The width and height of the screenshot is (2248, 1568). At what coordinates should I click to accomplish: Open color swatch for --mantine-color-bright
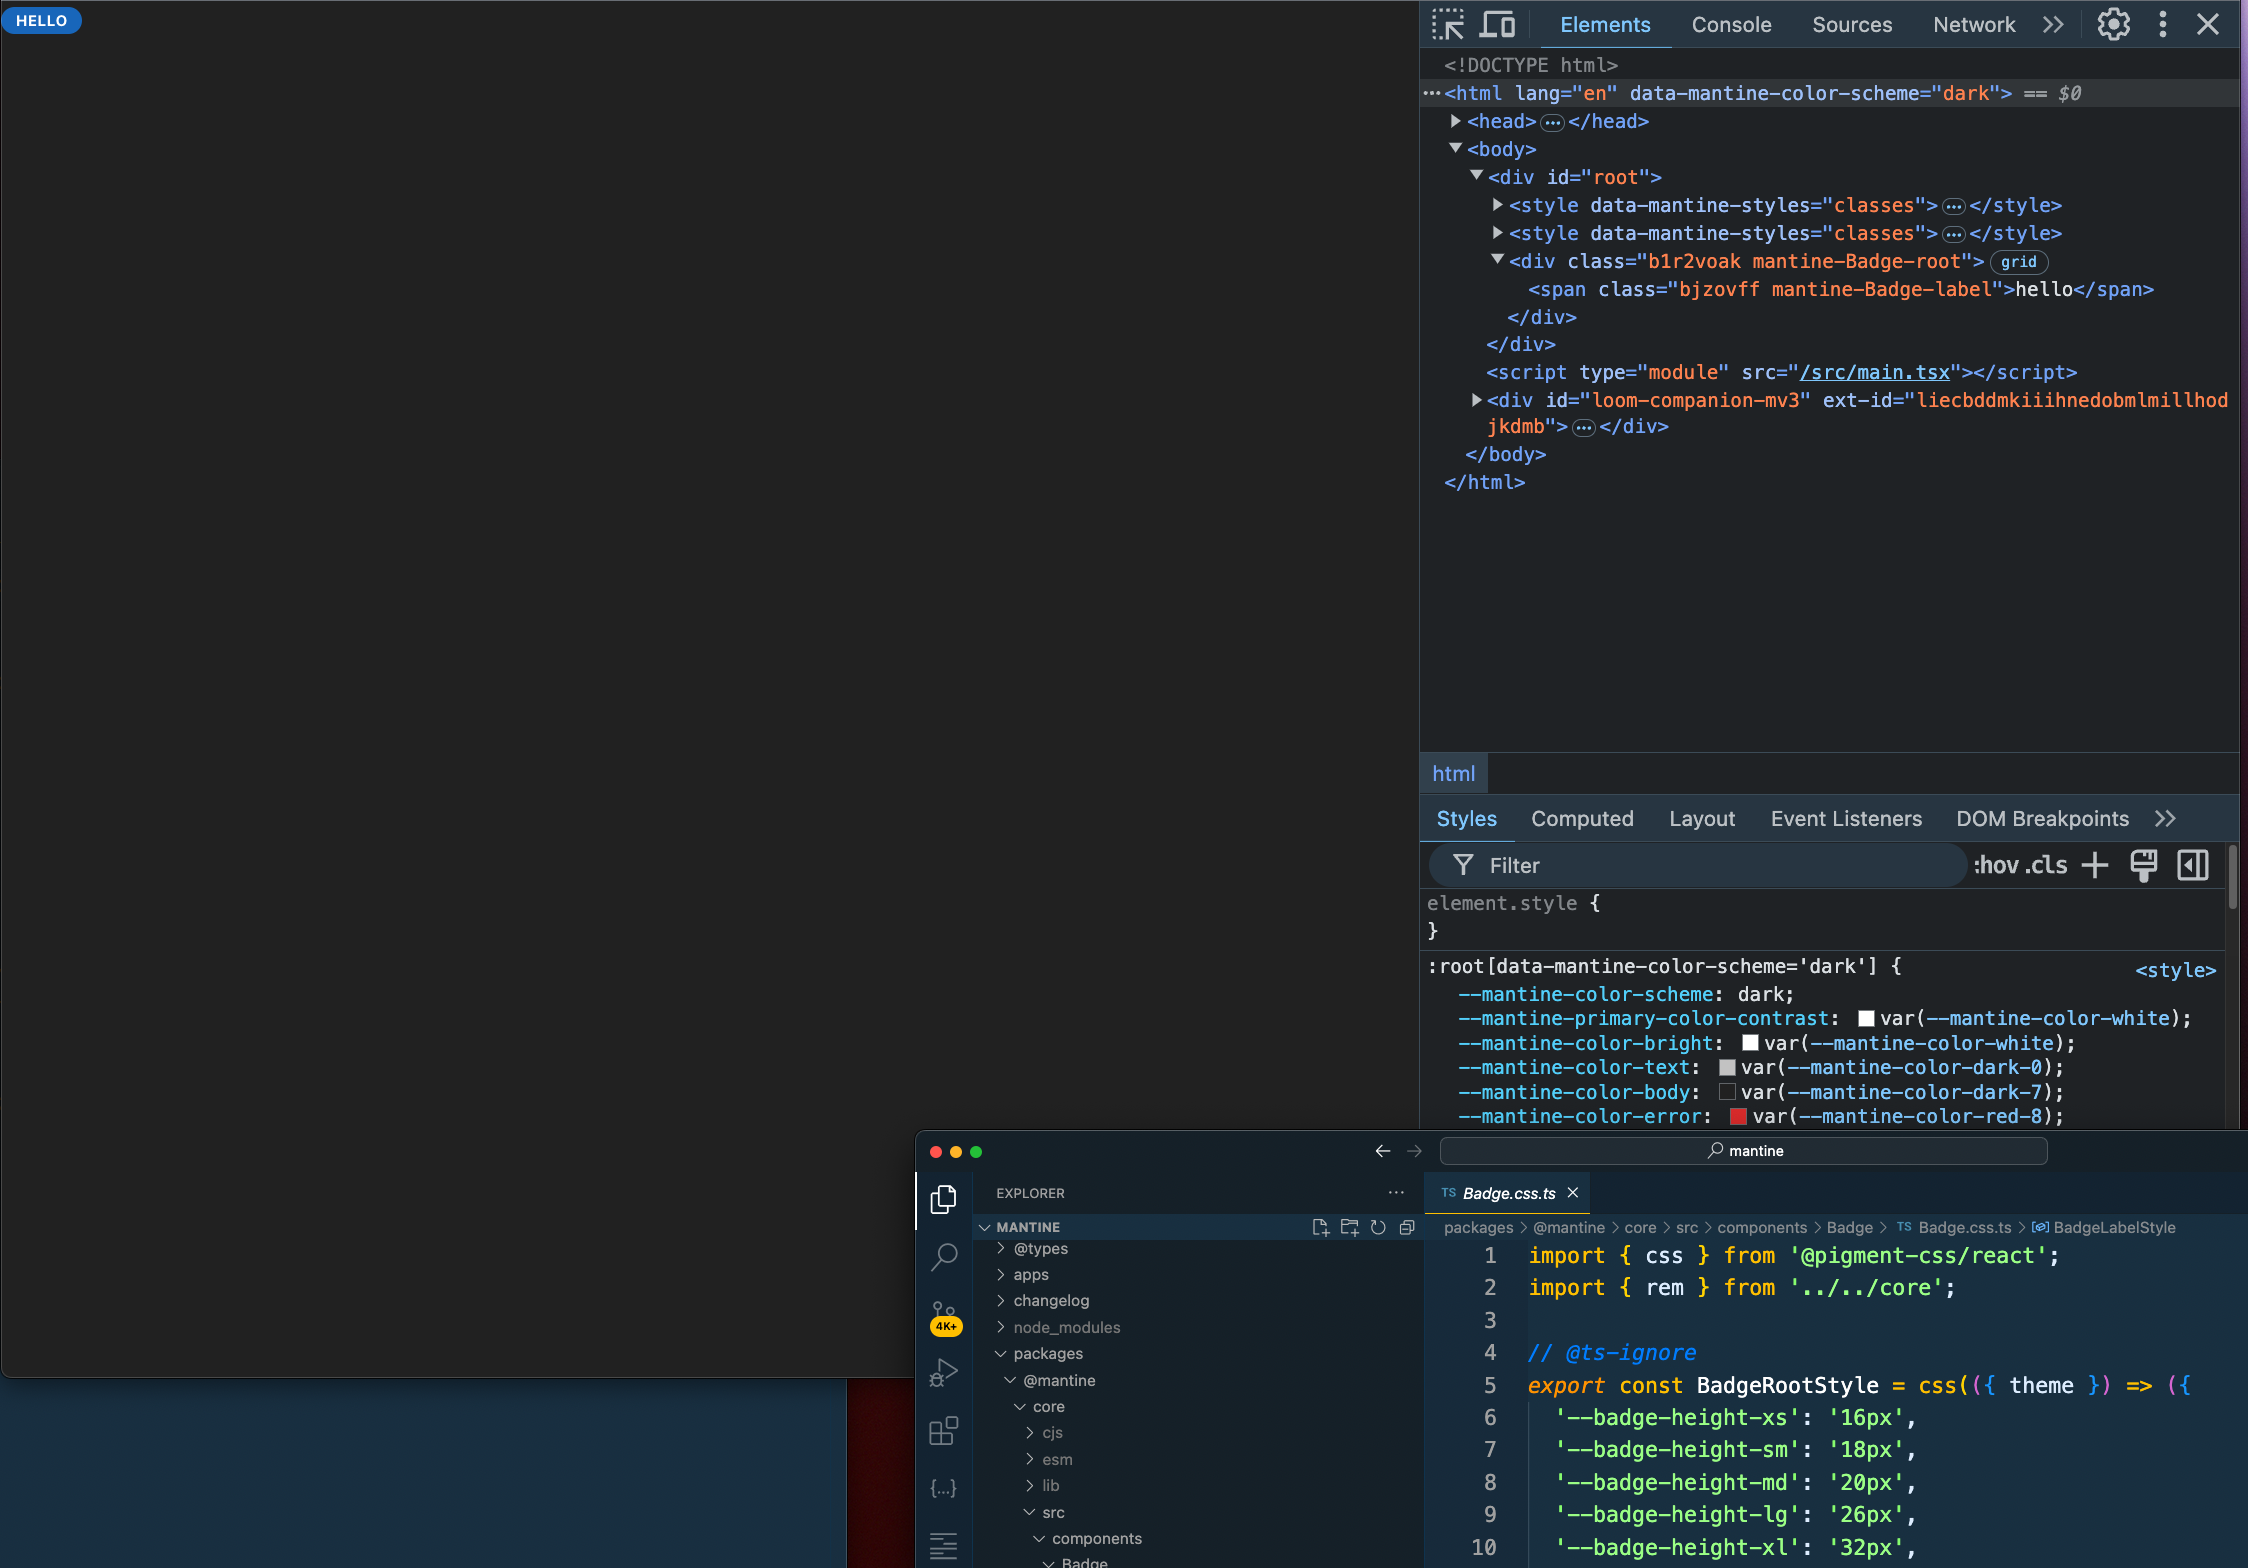click(1750, 1043)
